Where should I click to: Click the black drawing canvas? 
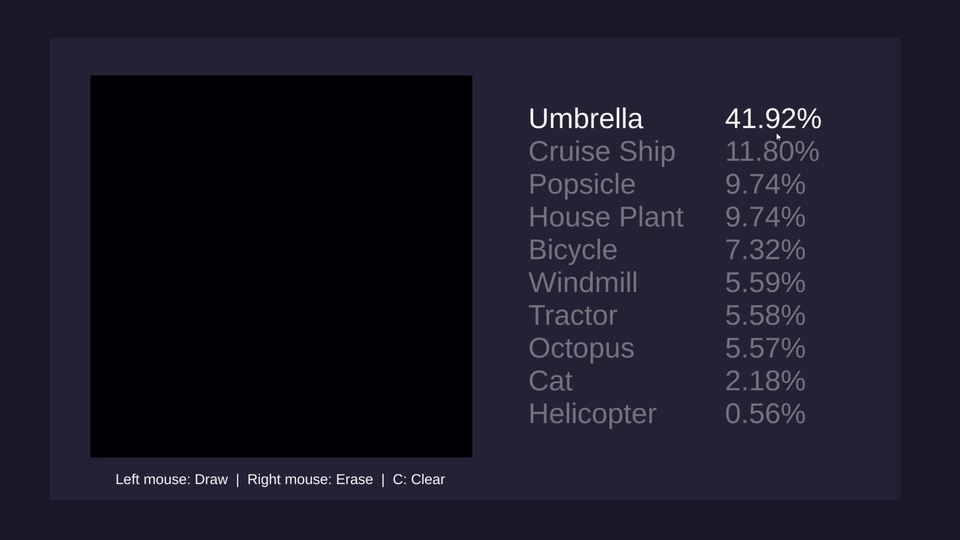pos(281,266)
